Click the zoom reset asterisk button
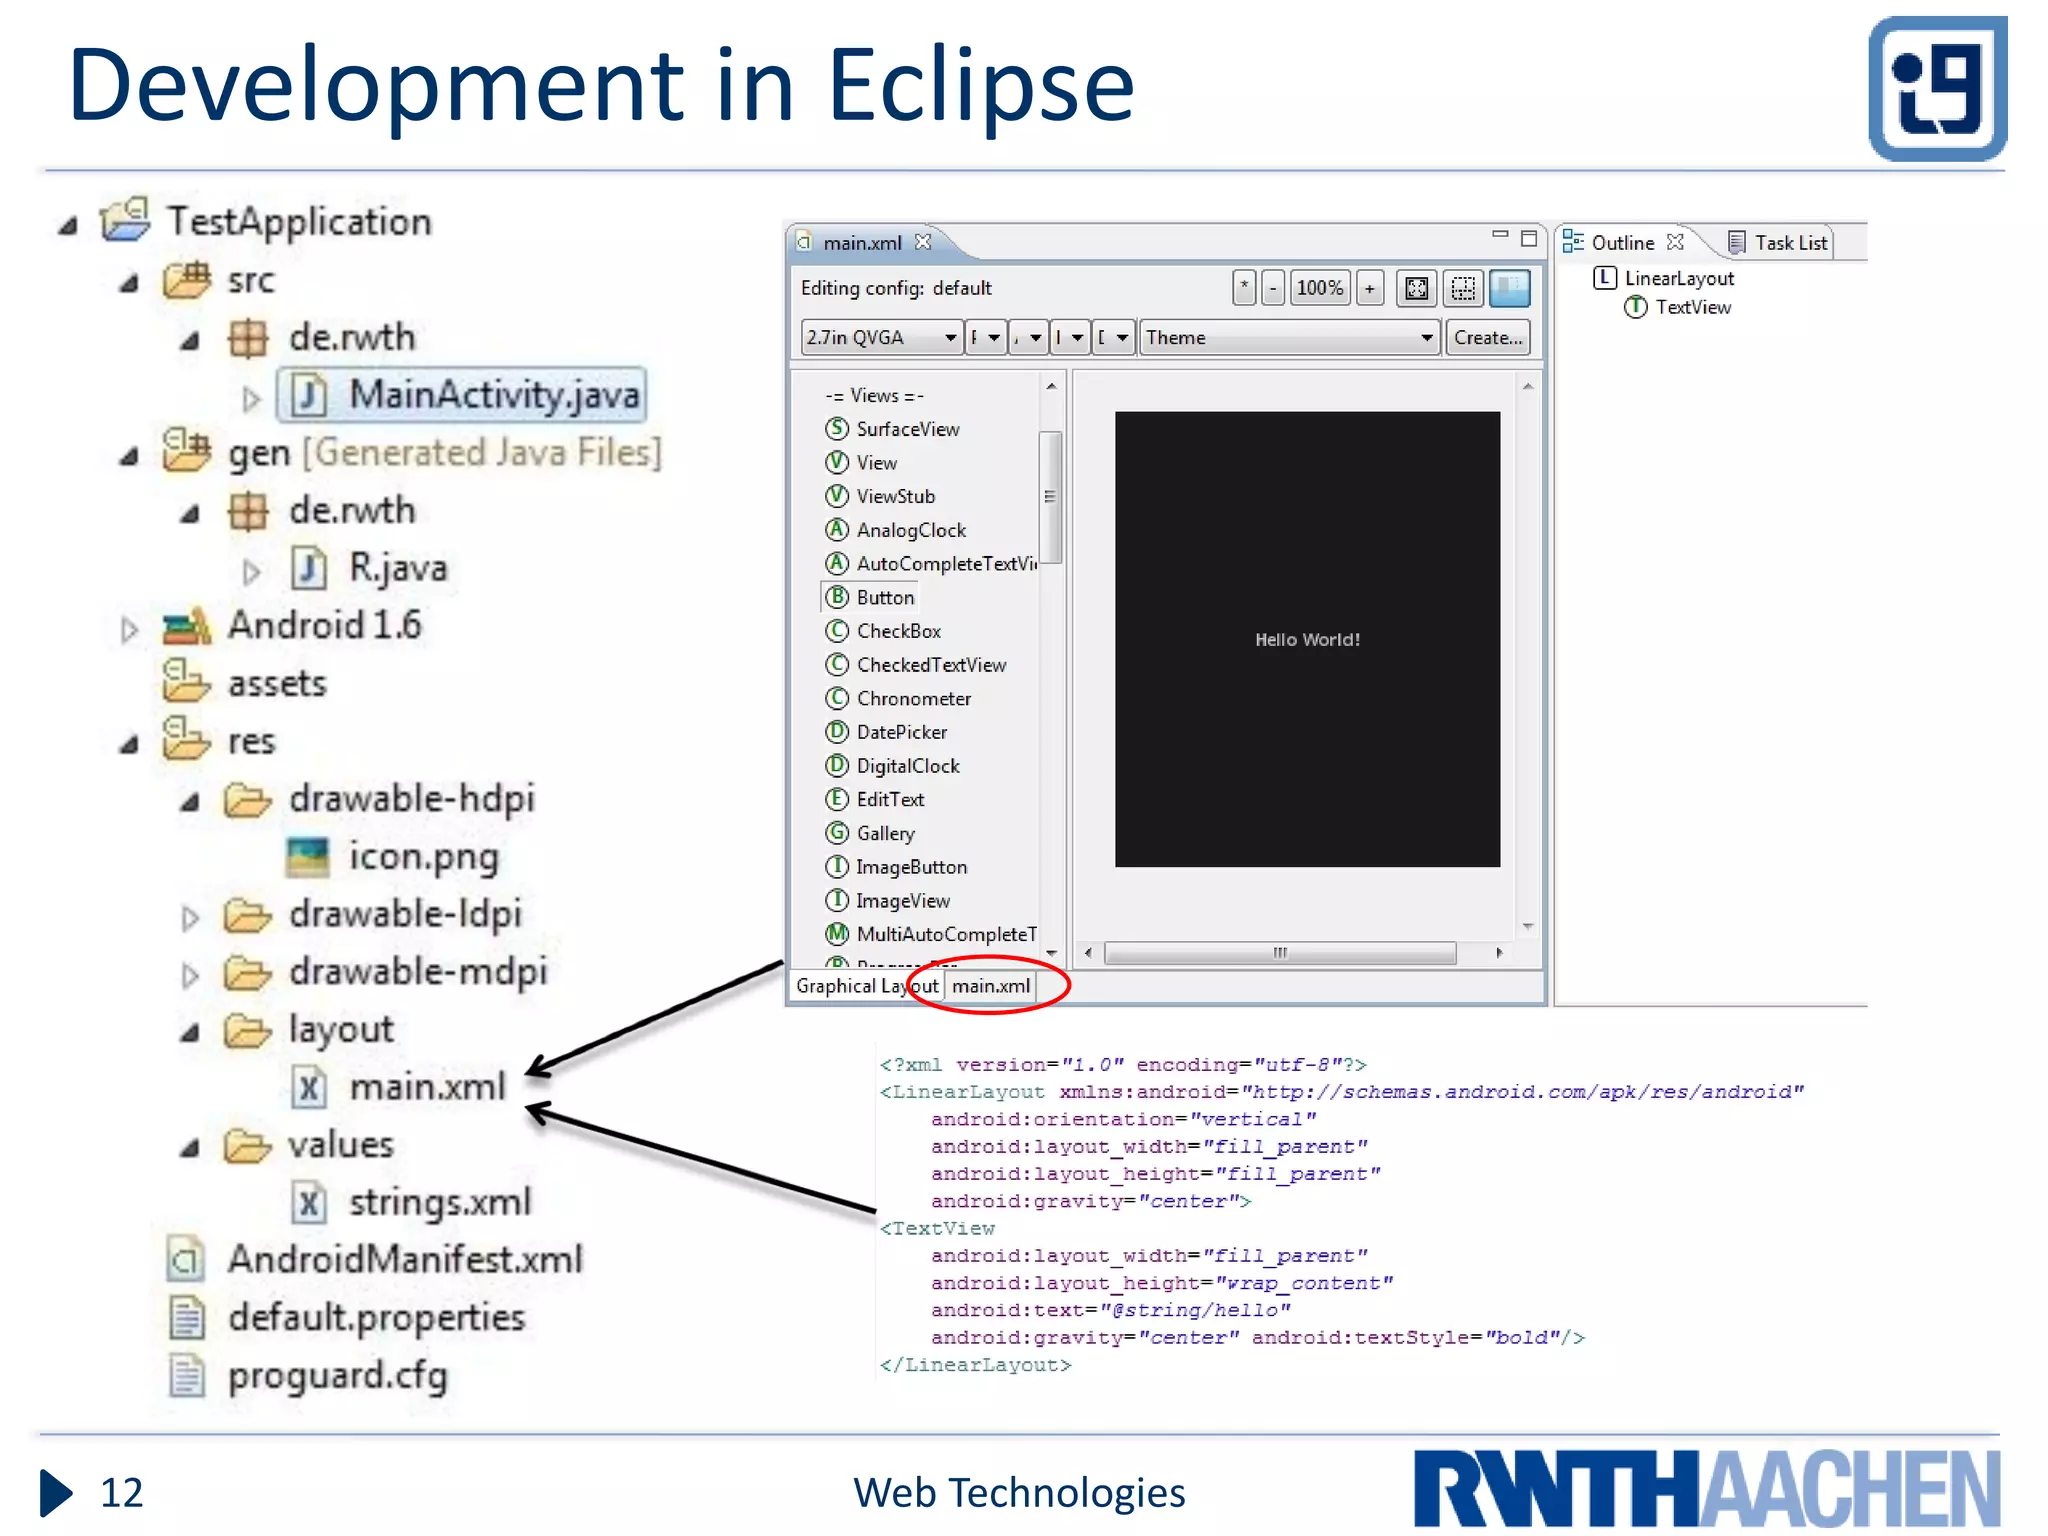Screen dimensions: 2048x1536 1244,289
